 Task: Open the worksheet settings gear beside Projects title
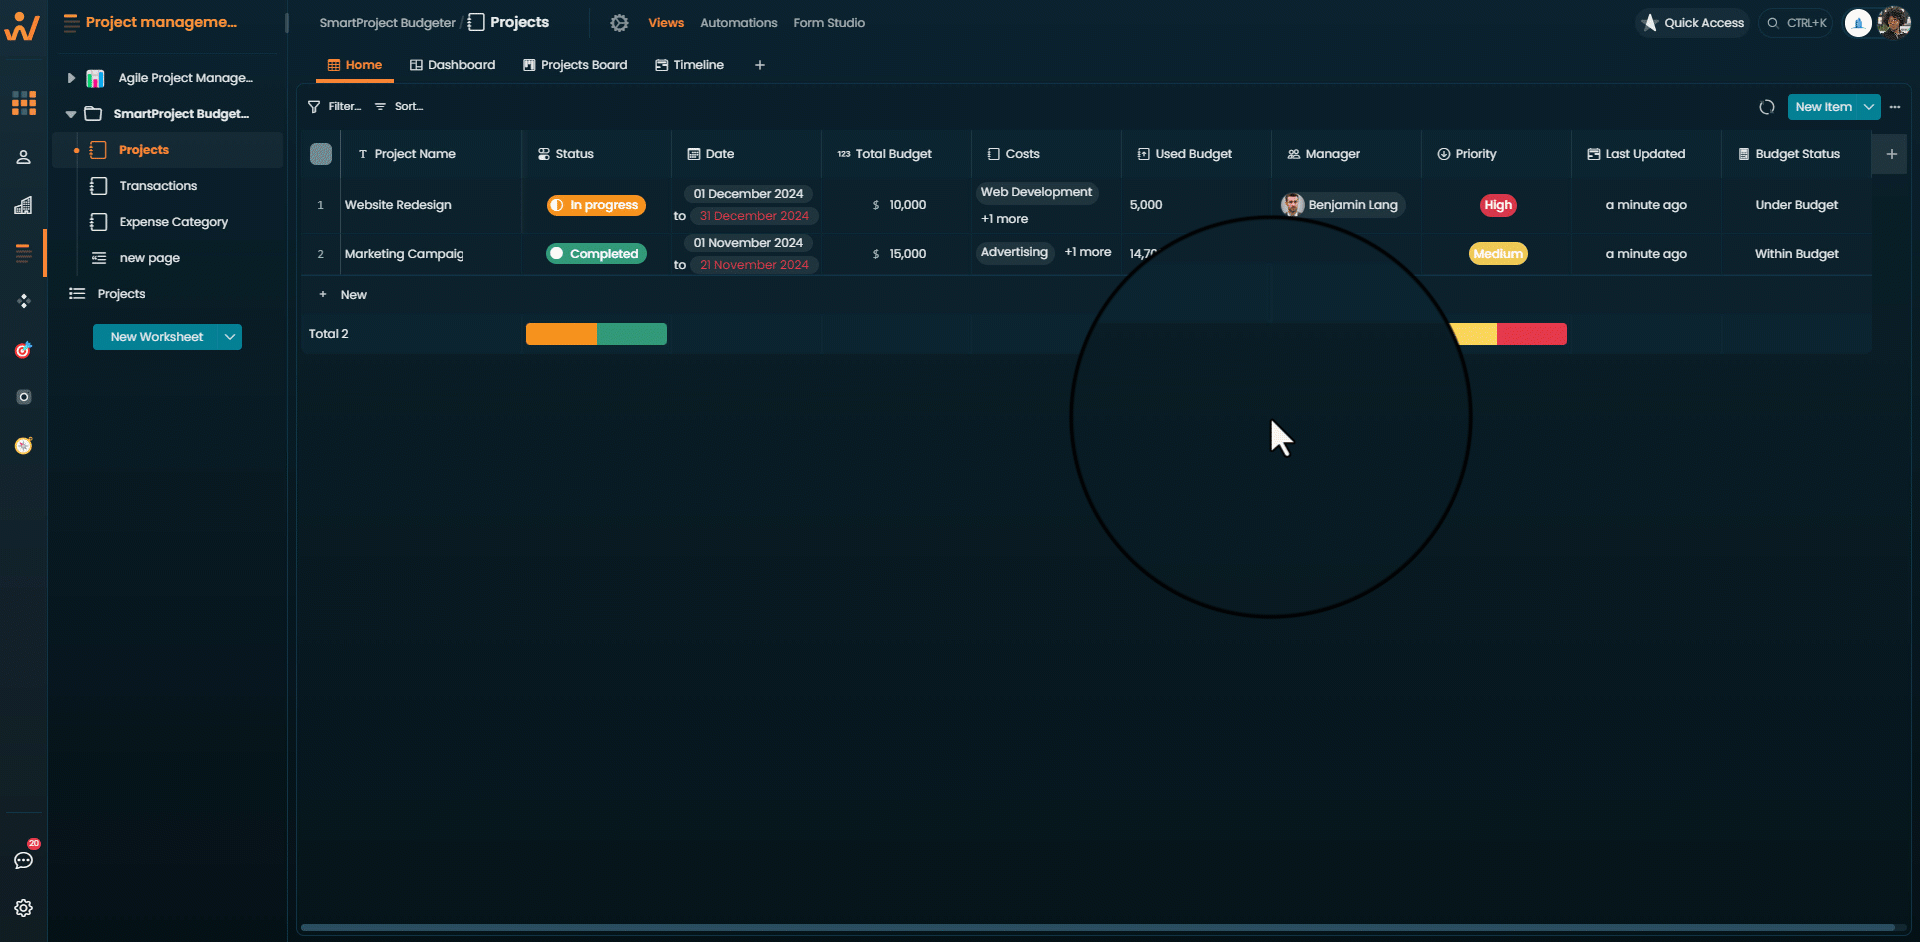tap(619, 23)
